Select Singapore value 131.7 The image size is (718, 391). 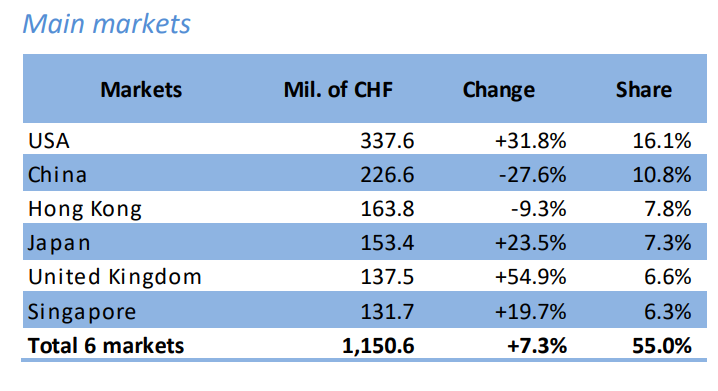[x=387, y=312]
